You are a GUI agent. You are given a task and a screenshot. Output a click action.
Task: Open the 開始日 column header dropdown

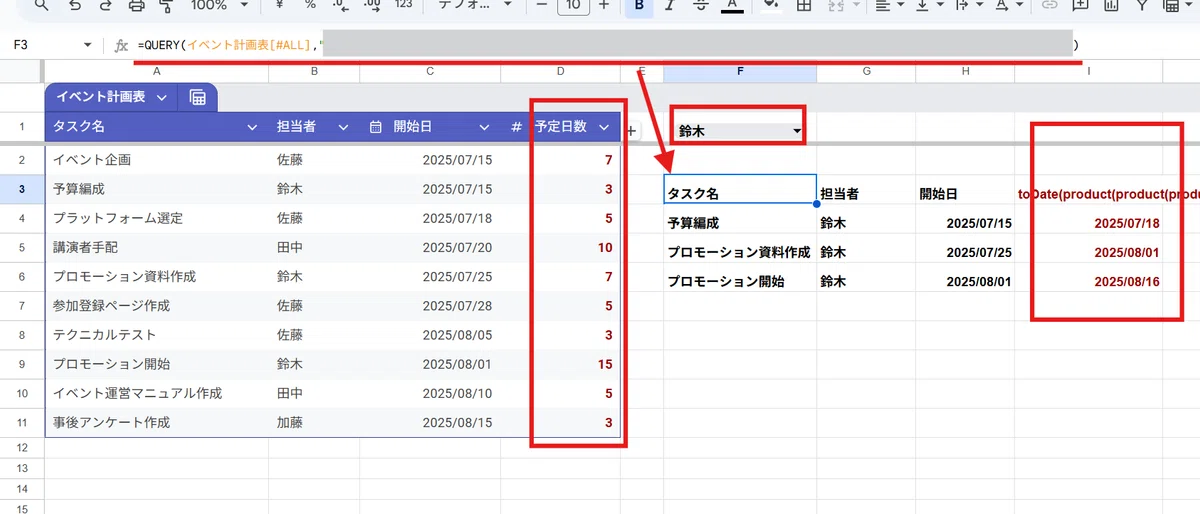click(484, 127)
